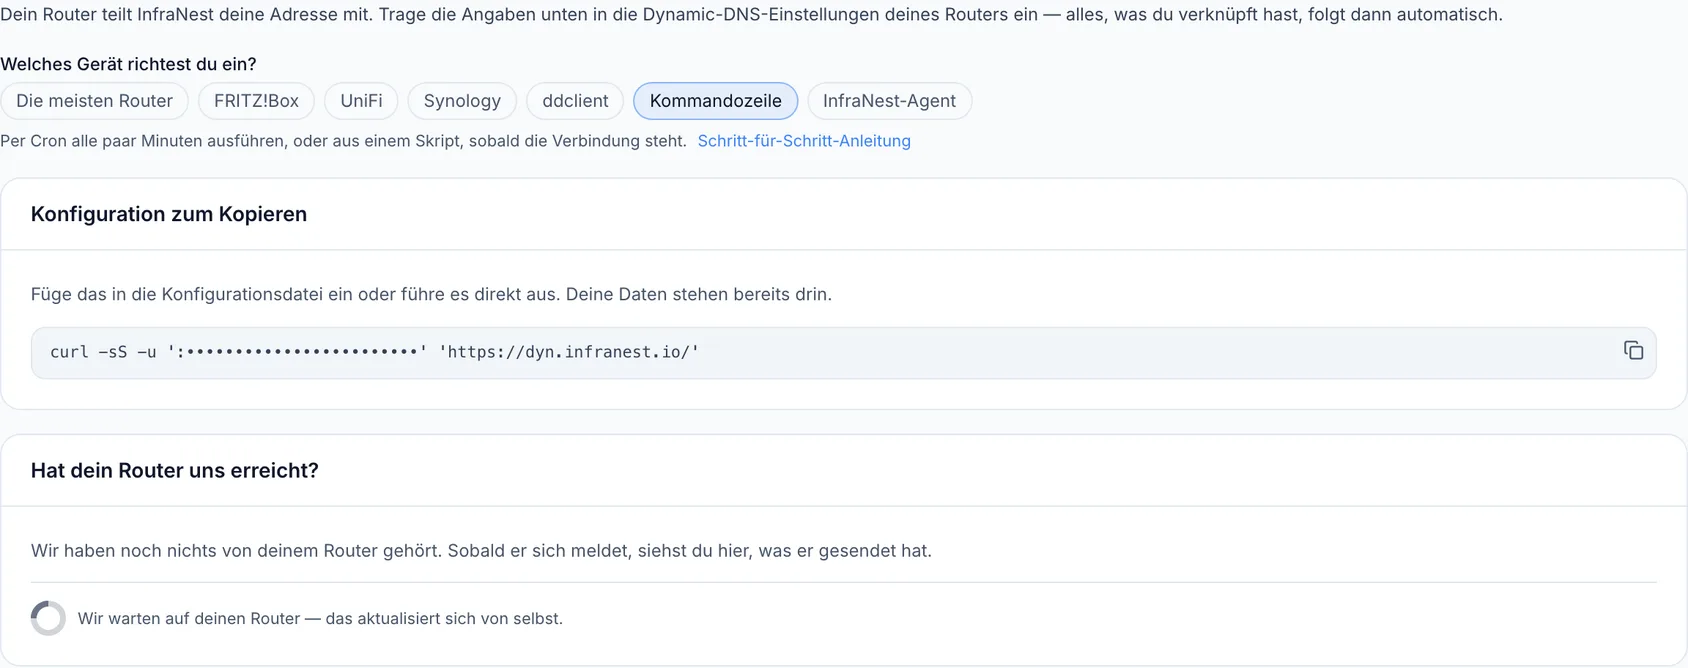Copy the curl command with the copy icon
1688x668 pixels.
(1633, 351)
